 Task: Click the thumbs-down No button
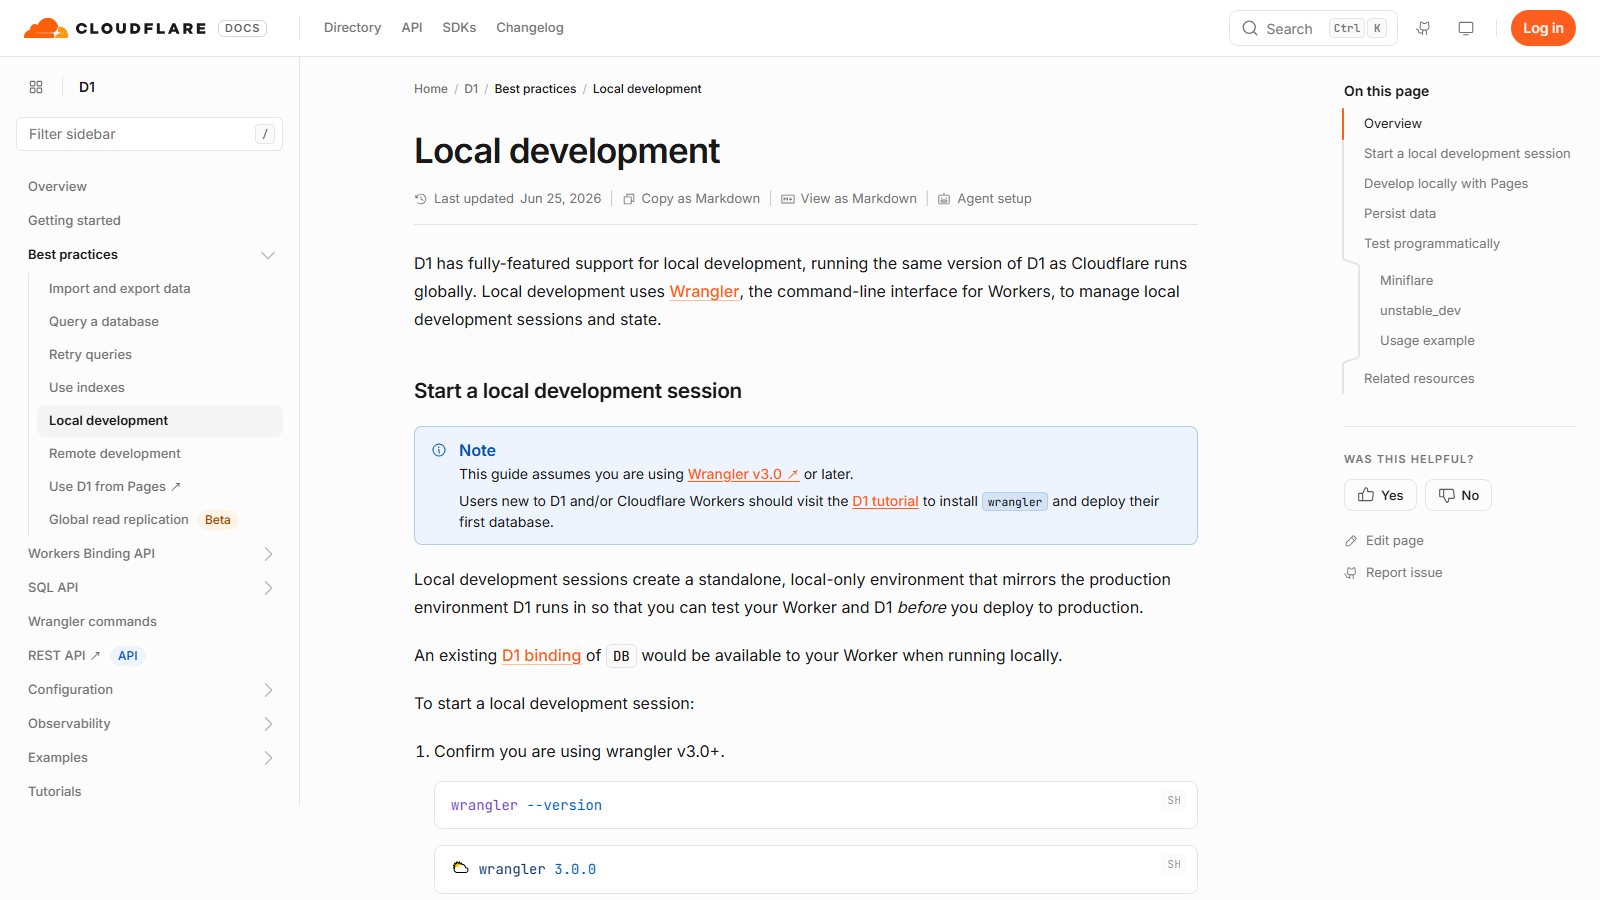(1458, 495)
